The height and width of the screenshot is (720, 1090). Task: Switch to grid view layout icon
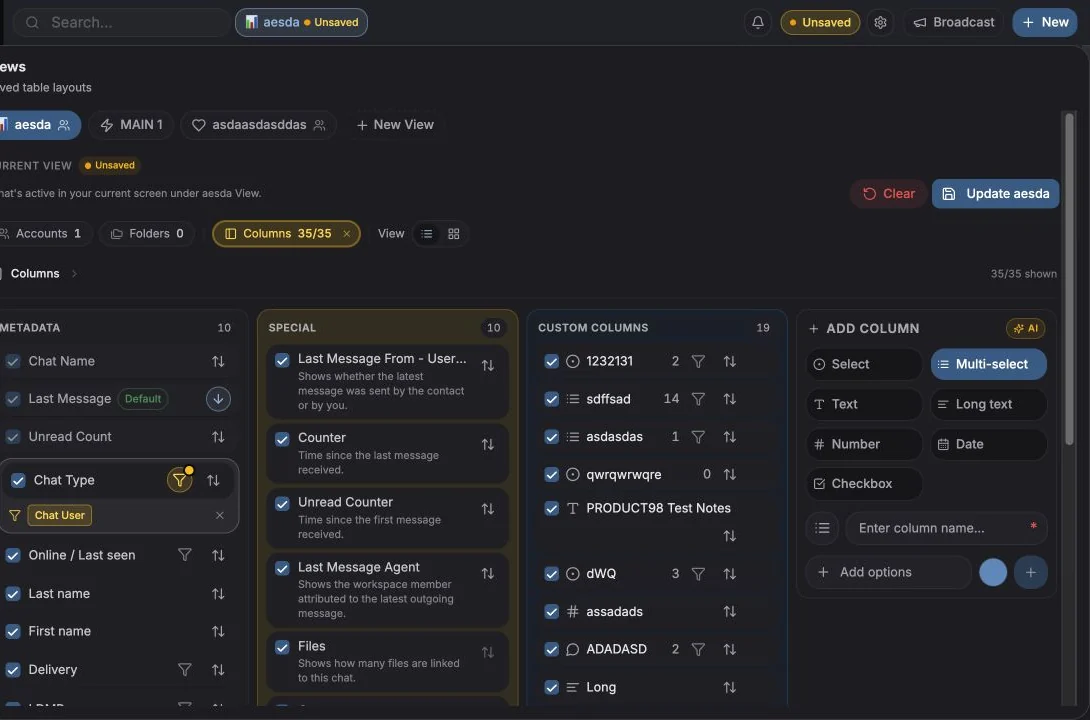[x=453, y=234]
